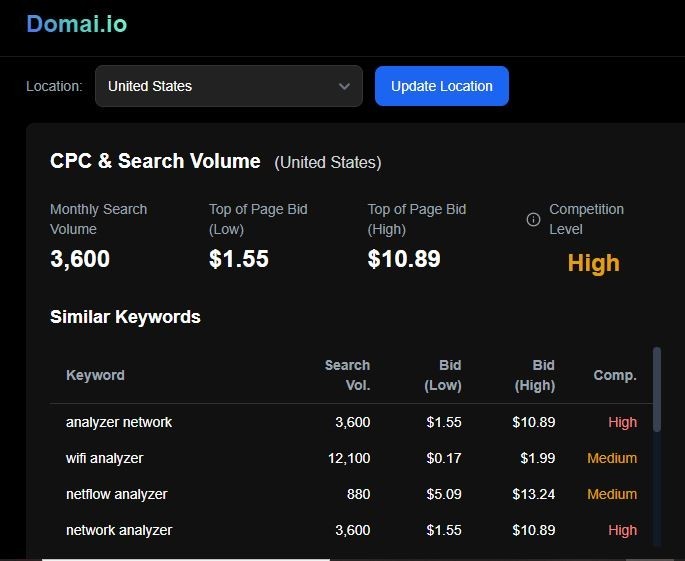Select the 'netflow analyzer' keyword

tap(117, 494)
